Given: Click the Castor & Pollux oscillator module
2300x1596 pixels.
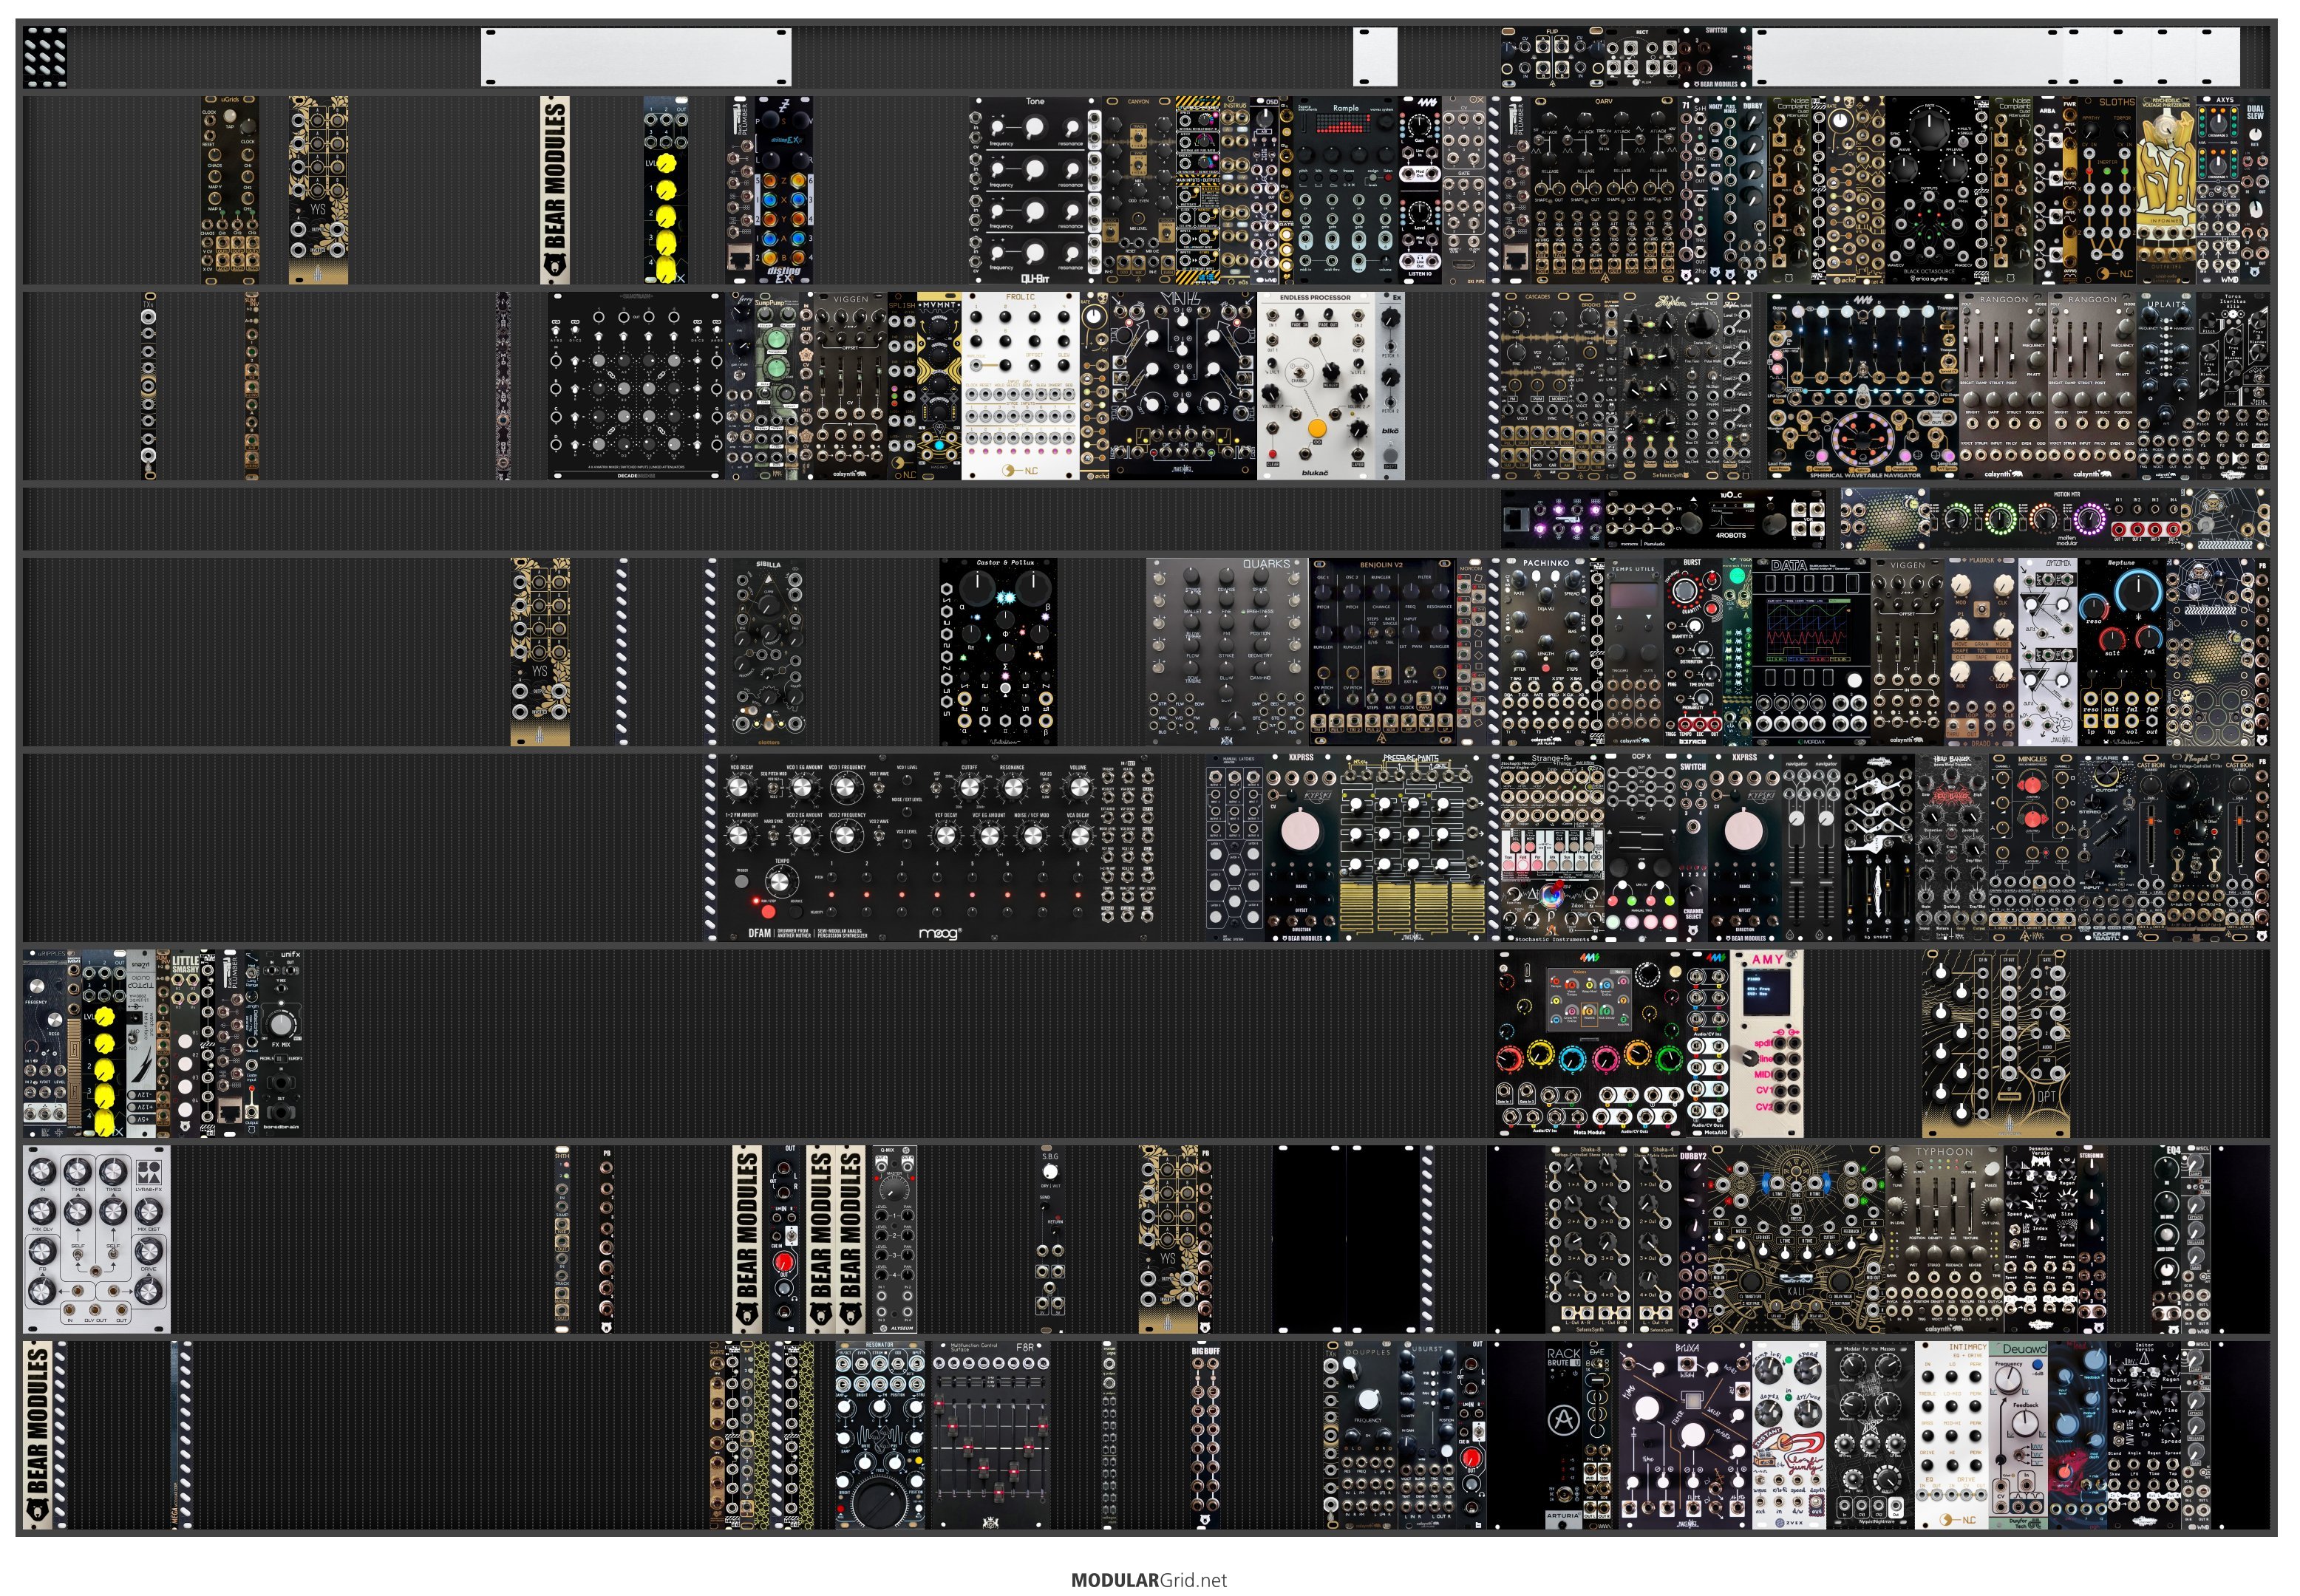Looking at the screenshot, I should pos(998,651).
